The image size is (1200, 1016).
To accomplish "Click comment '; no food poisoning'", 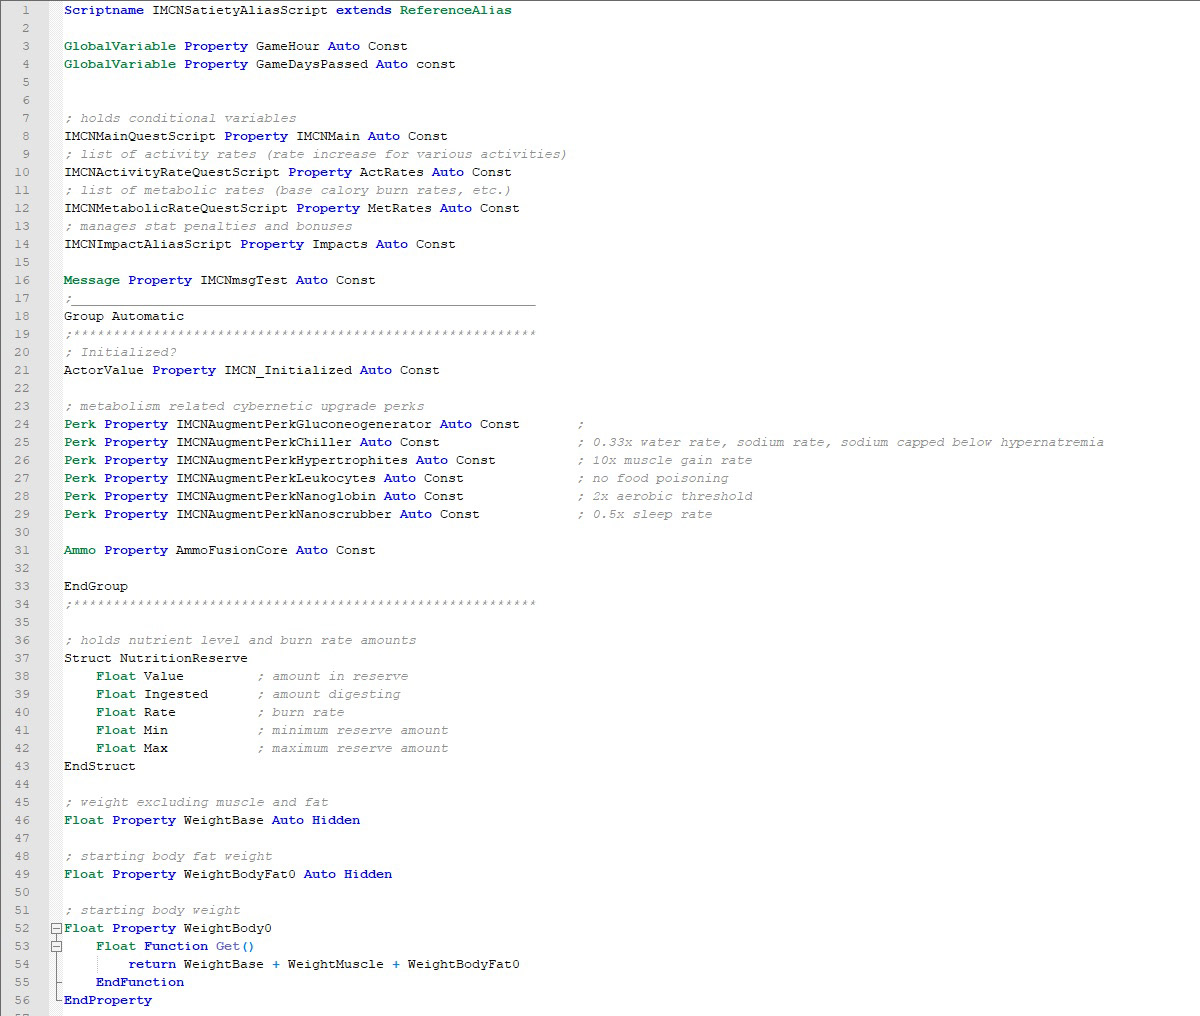I will [652, 478].
